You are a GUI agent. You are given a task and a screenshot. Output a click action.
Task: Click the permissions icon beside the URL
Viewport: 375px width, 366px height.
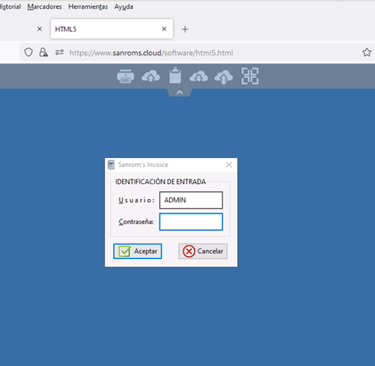pos(60,52)
